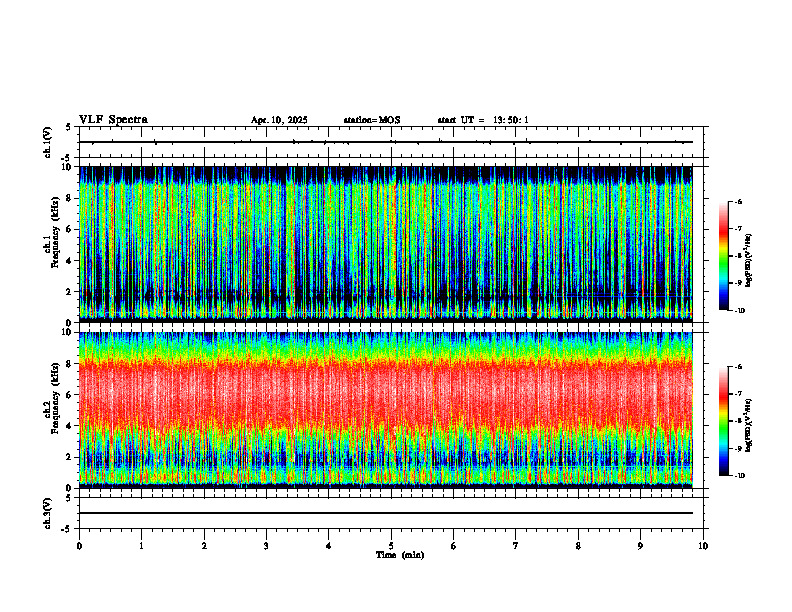Click time axis tick label "1"
The image size is (792, 612).
(x=141, y=546)
